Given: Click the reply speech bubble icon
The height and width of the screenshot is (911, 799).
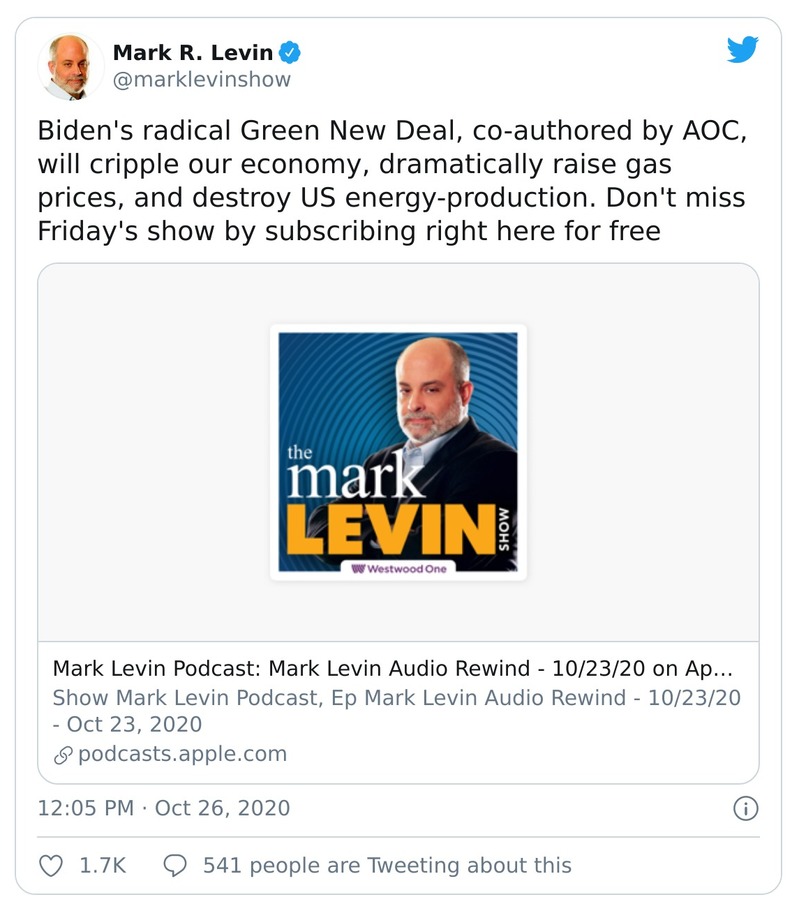Looking at the screenshot, I should coord(176,865).
